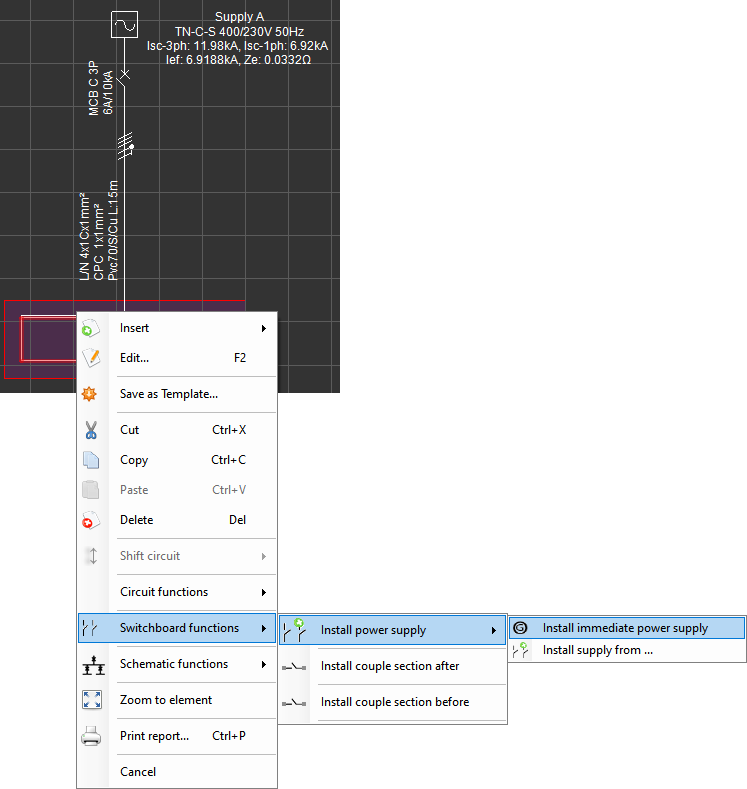Screen dimensions: 747x789
Task: Select Delete in the context menu
Action: pyautogui.click(x=177, y=520)
